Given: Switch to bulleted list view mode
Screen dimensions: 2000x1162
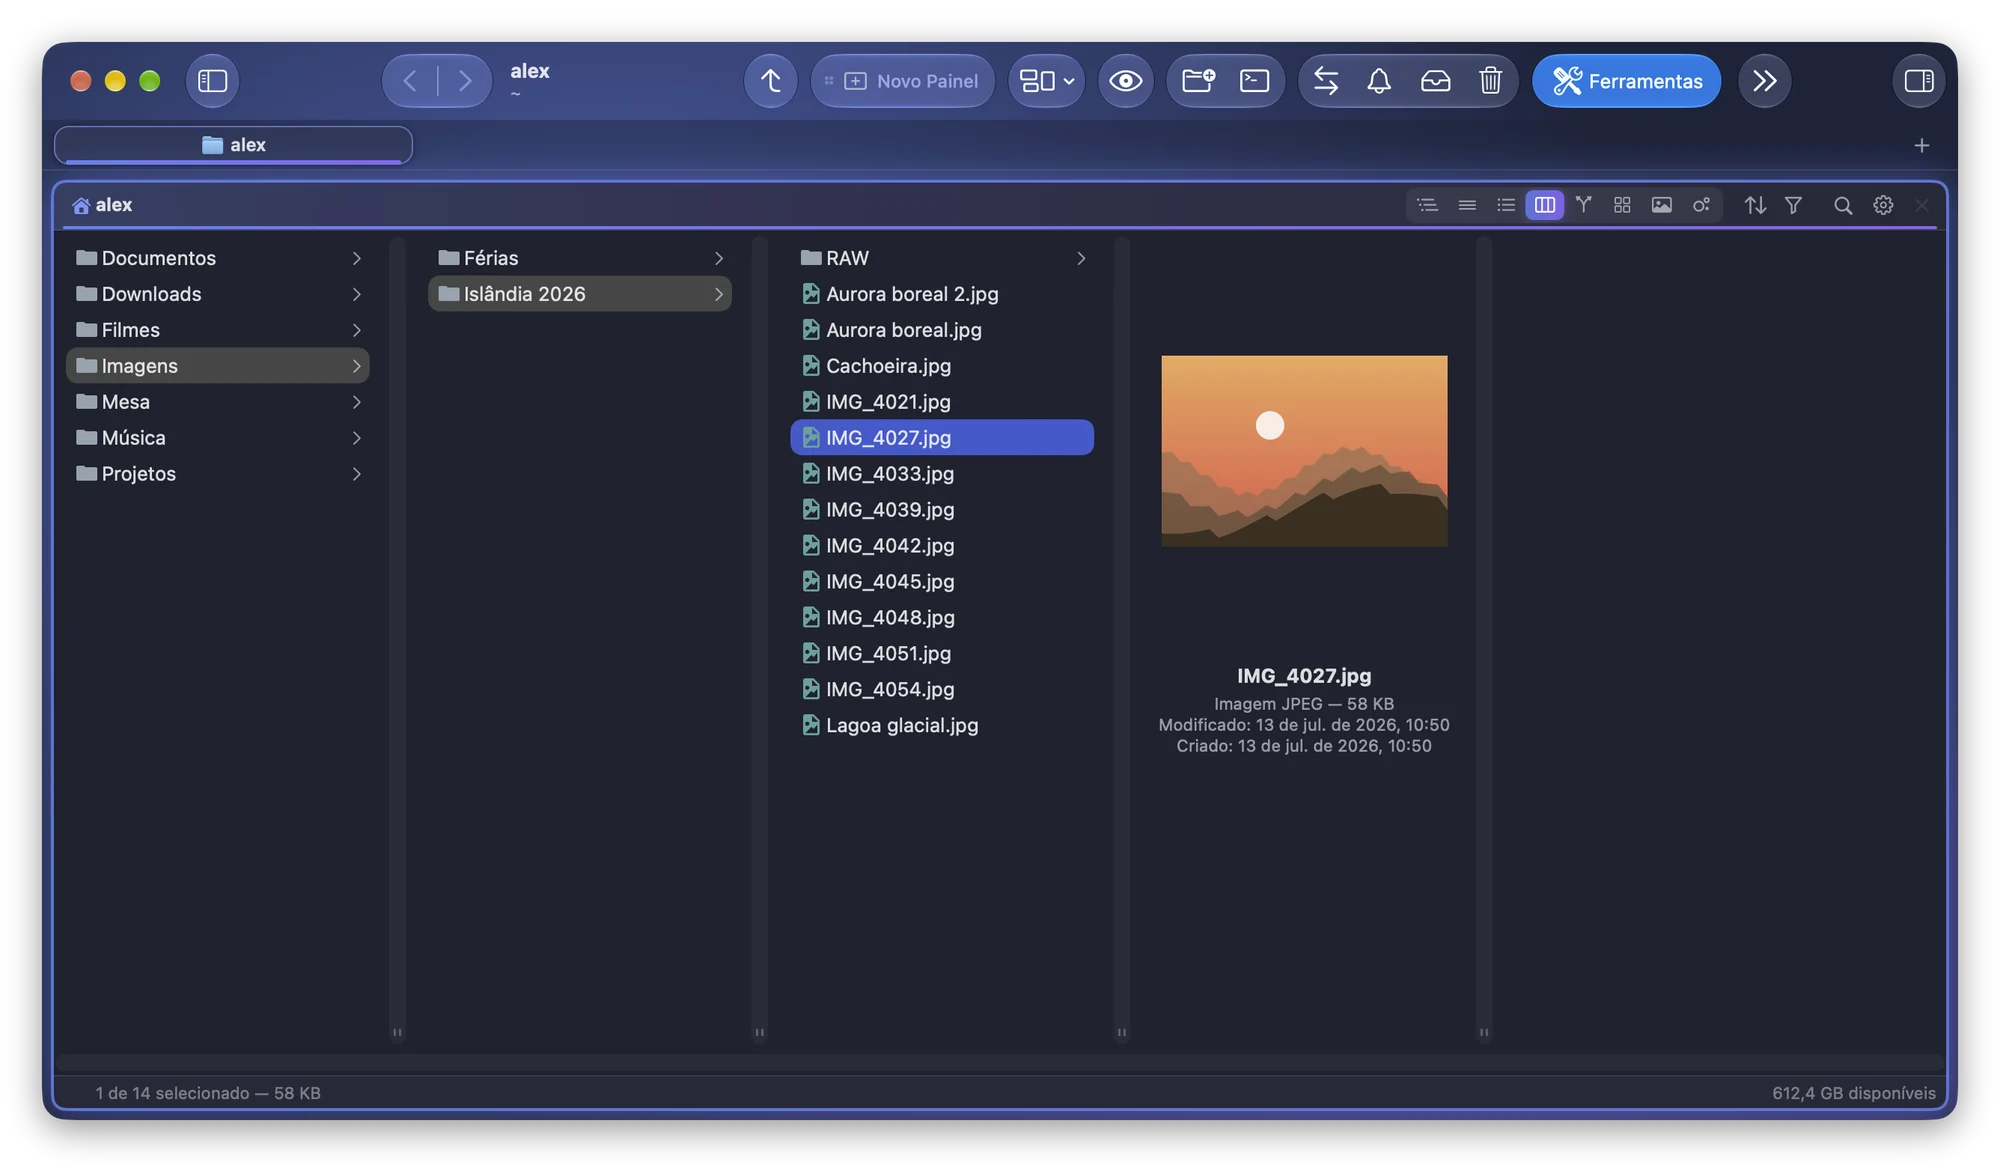Looking at the screenshot, I should pyautogui.click(x=1506, y=205).
